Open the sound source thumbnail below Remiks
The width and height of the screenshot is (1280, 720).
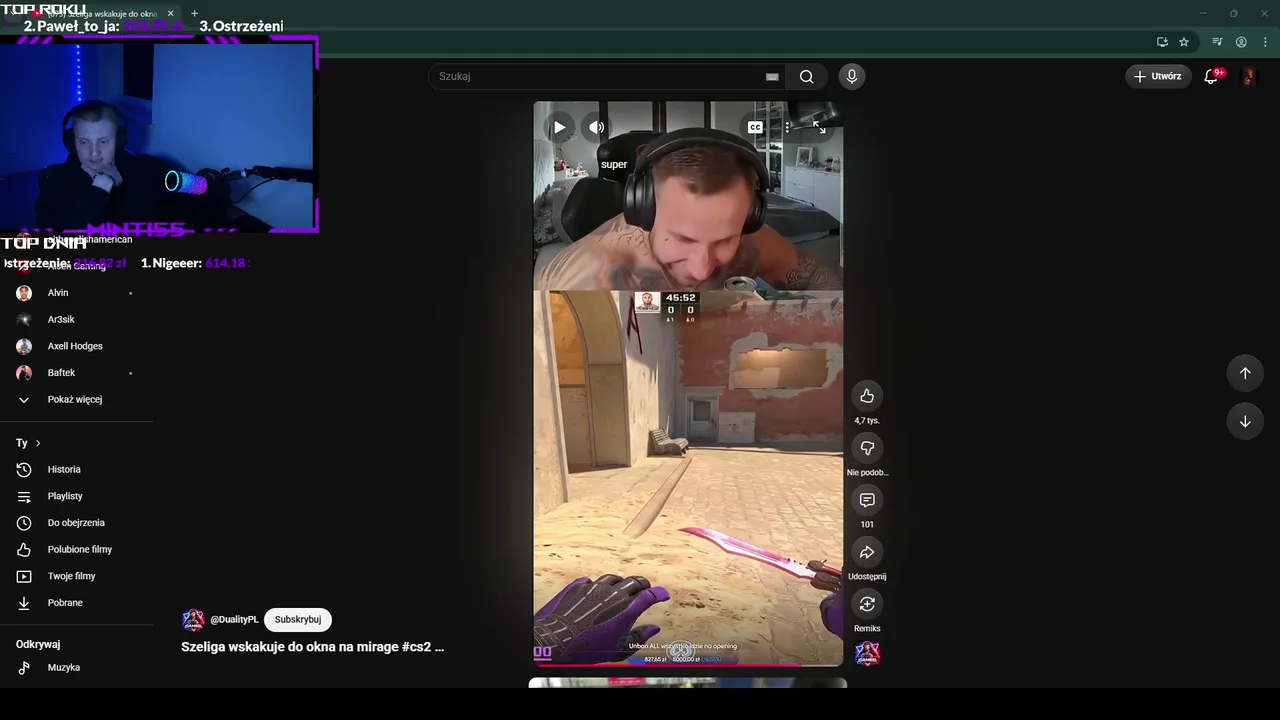[x=867, y=653]
